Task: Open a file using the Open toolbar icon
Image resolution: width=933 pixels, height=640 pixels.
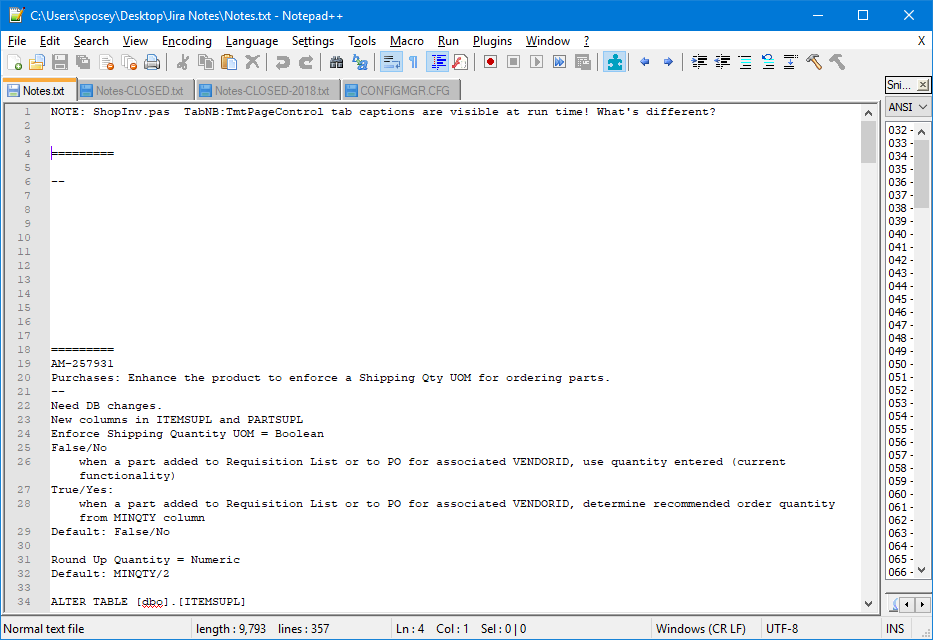Action: pos(37,62)
